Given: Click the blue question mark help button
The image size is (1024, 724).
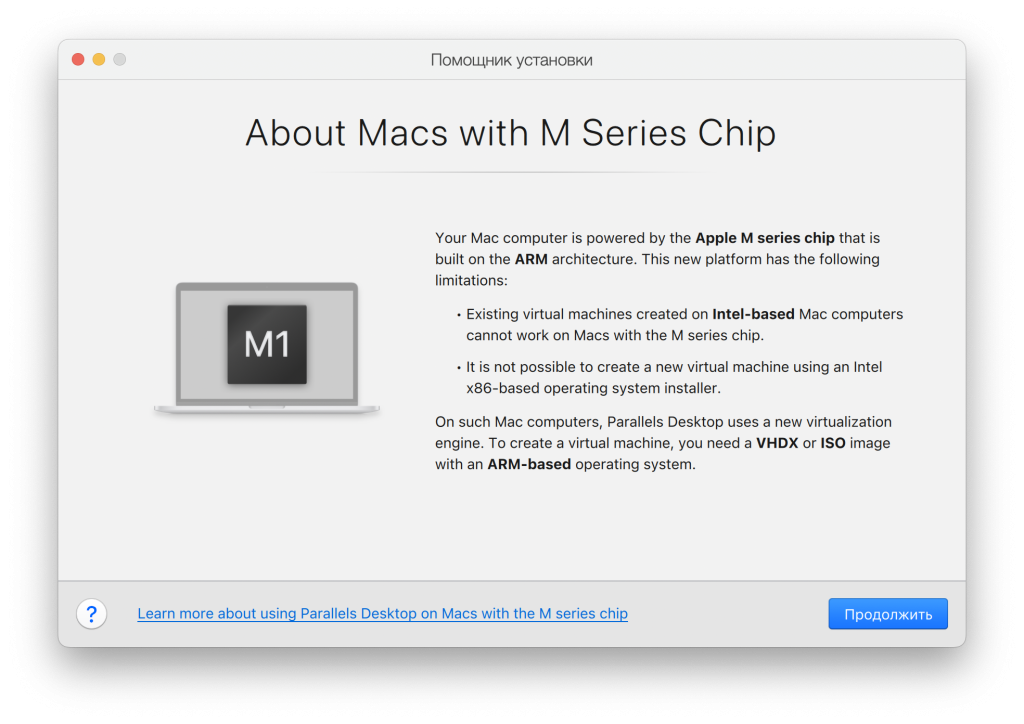Looking at the screenshot, I should [91, 614].
